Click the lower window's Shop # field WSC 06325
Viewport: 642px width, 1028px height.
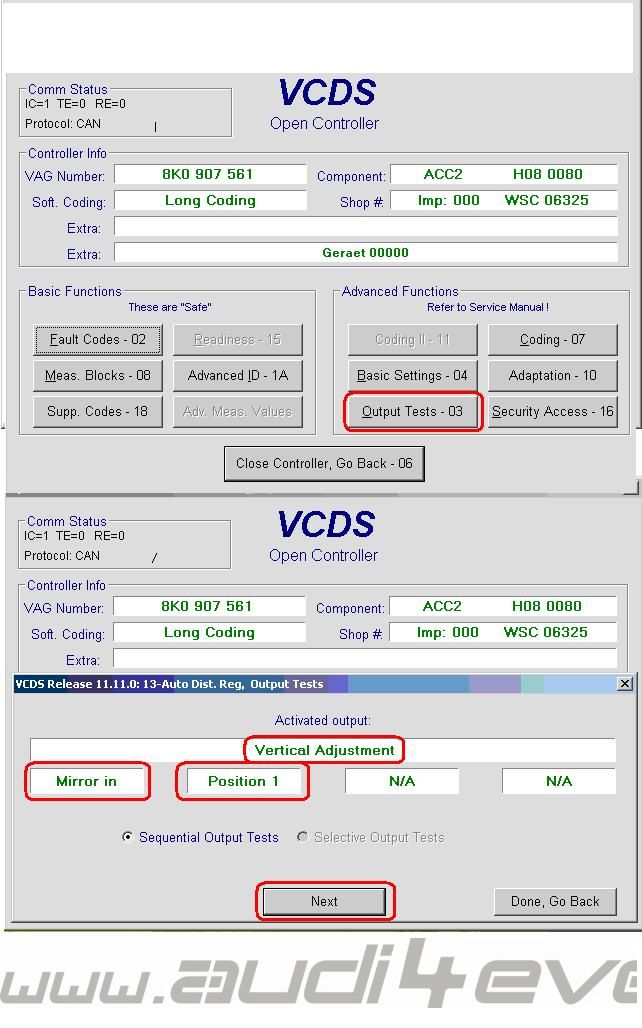(503, 633)
